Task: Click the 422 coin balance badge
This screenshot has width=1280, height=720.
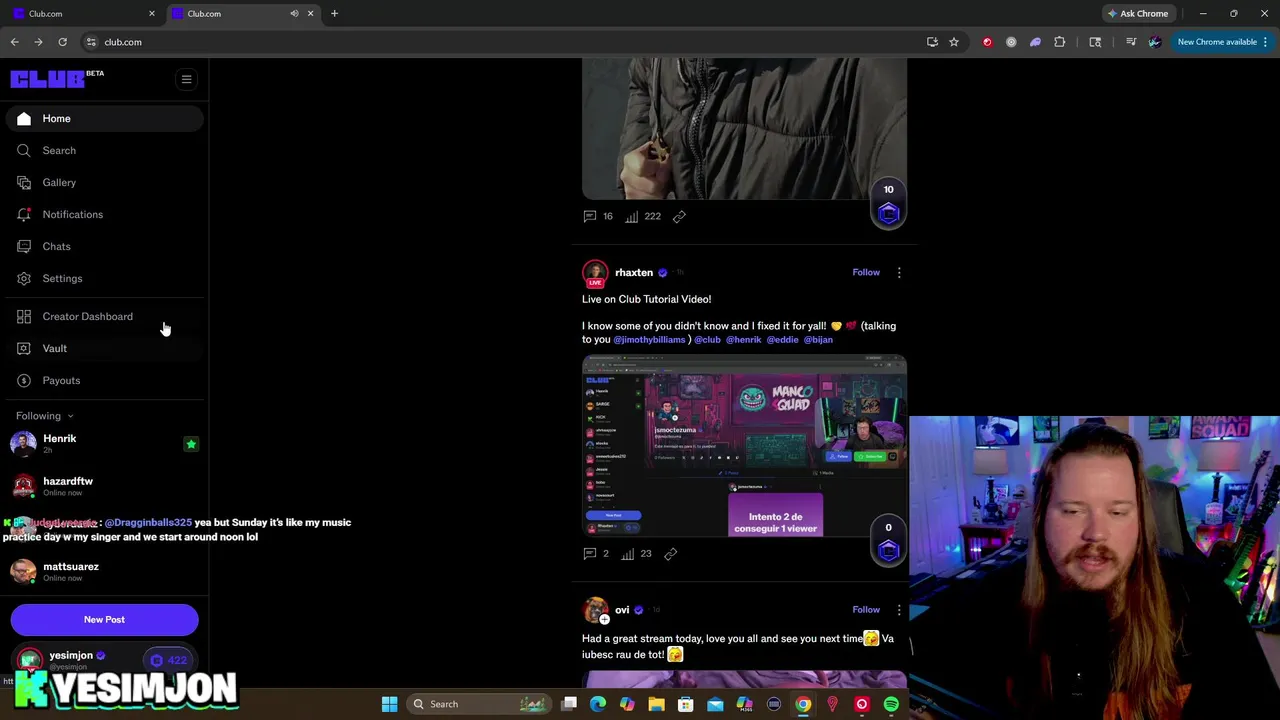Action: [168, 660]
